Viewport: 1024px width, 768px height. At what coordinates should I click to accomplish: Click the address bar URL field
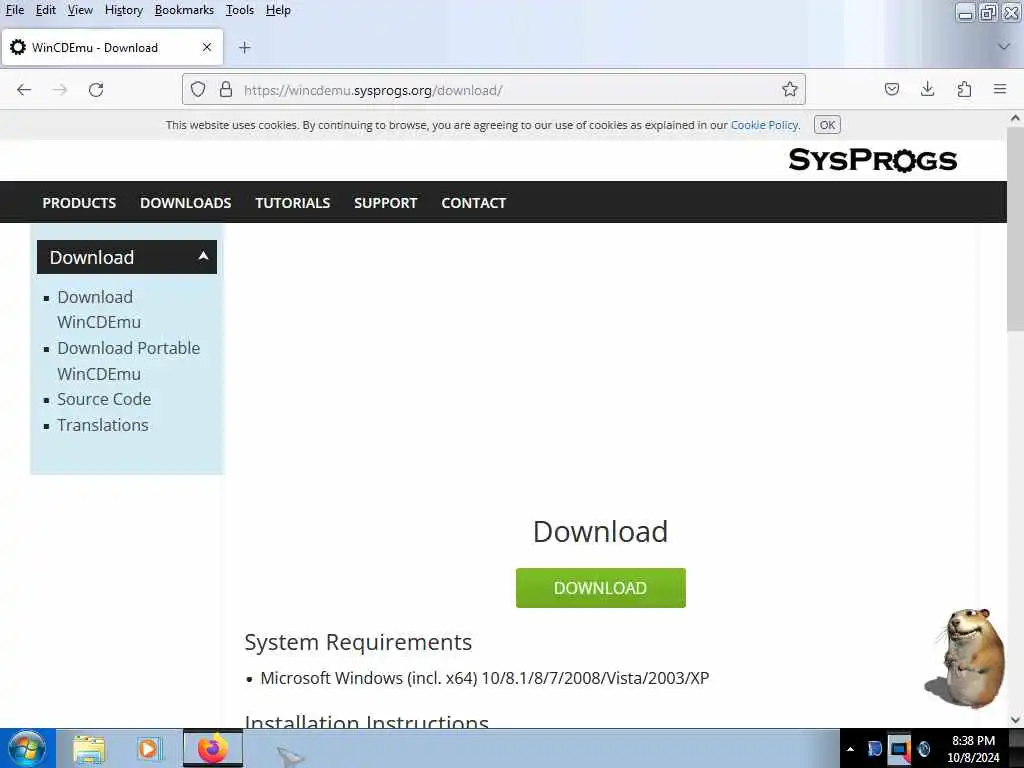point(494,89)
